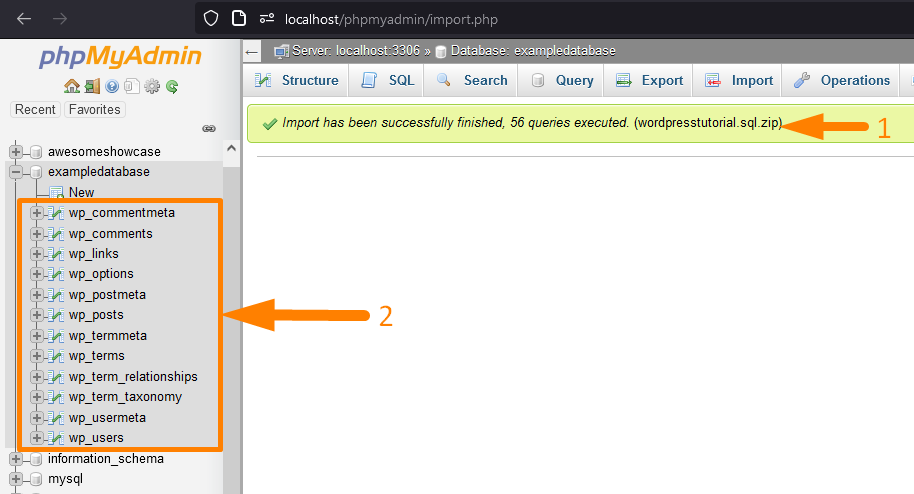Select the awesomeshowcase database

click(104, 152)
